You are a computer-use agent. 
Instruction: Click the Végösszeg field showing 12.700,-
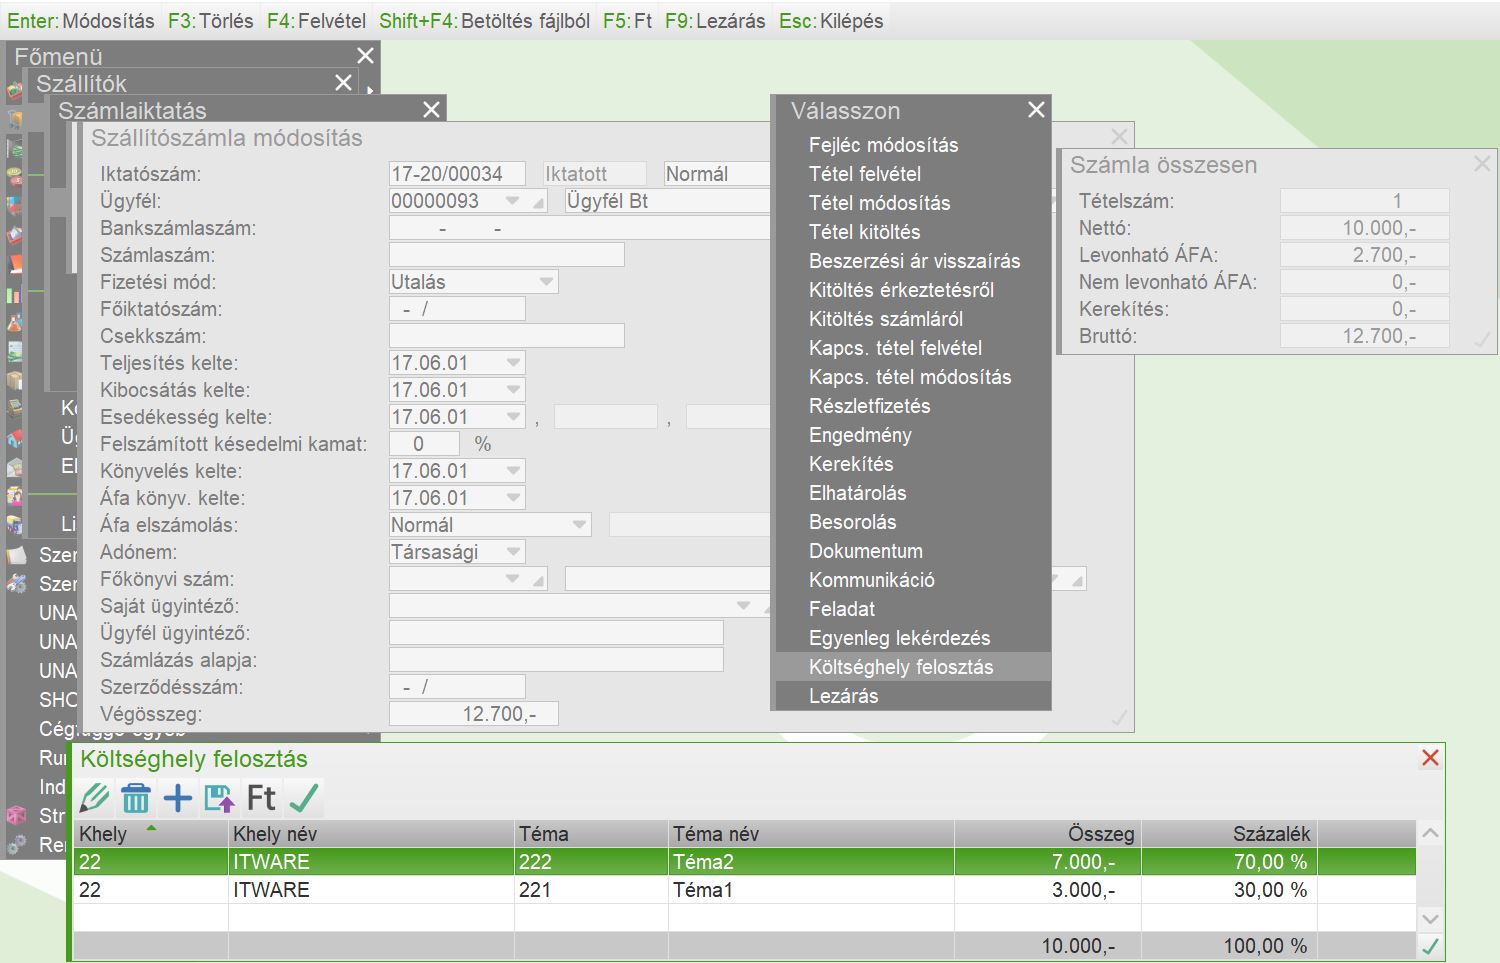tap(473, 714)
